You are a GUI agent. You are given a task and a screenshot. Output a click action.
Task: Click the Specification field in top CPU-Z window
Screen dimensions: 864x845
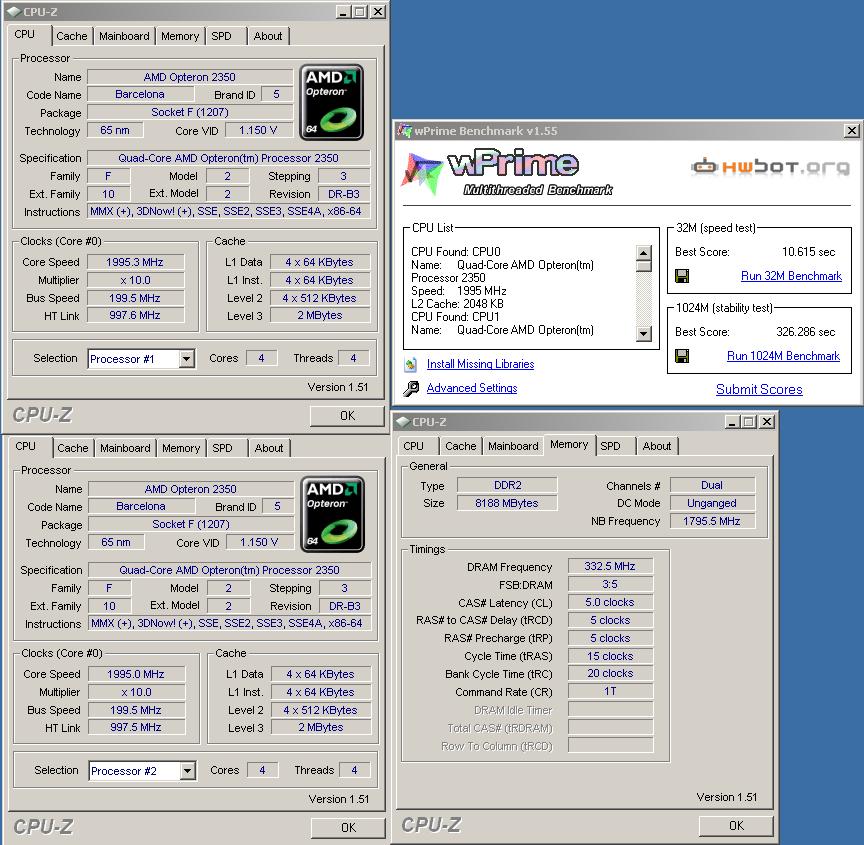[x=229, y=158]
